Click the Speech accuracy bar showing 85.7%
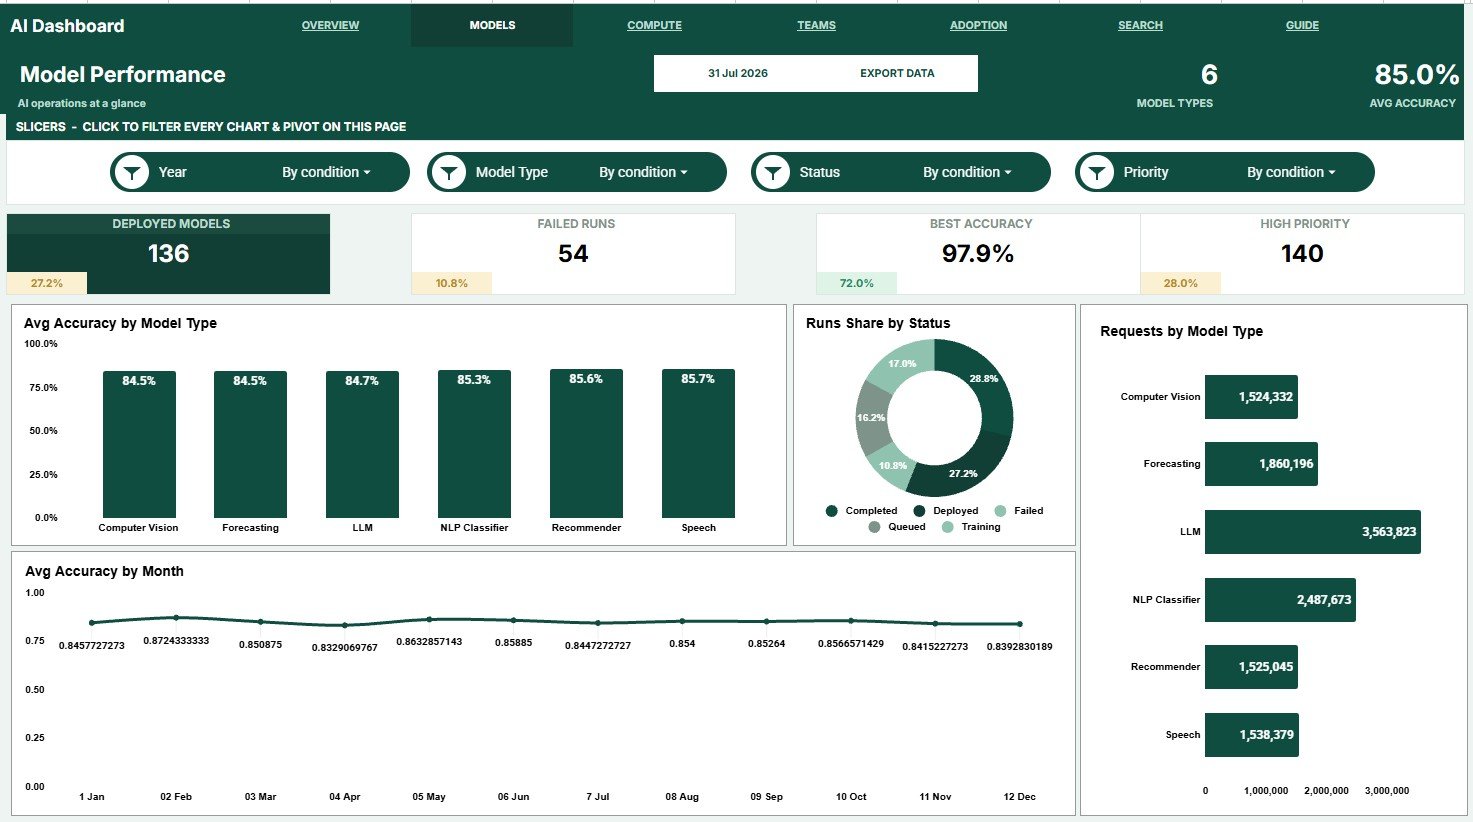Screen dimensions: 1473x822 pyautogui.click(x=698, y=443)
